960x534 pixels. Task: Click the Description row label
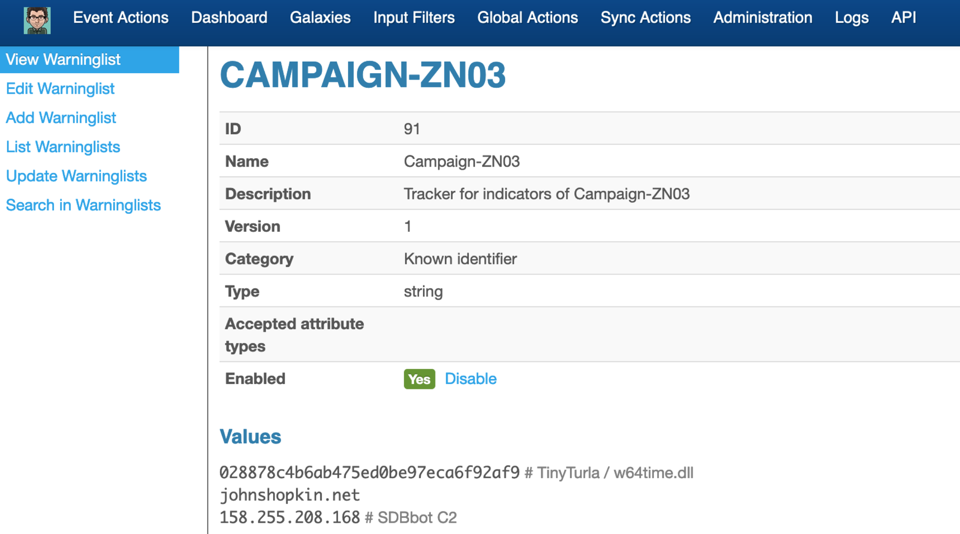(x=268, y=194)
